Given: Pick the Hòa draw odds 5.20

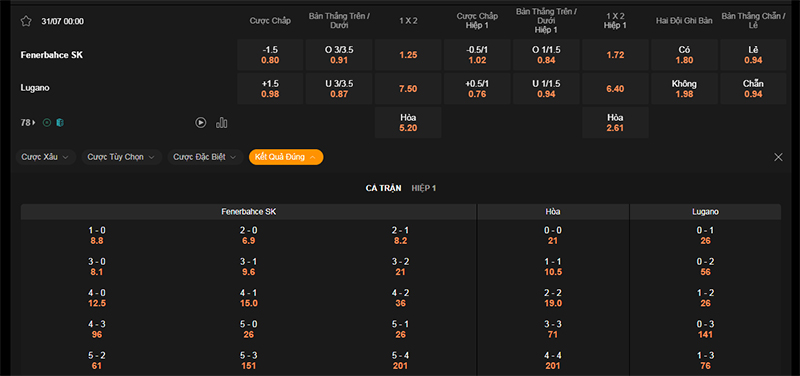Looking at the screenshot, I should 408,122.
